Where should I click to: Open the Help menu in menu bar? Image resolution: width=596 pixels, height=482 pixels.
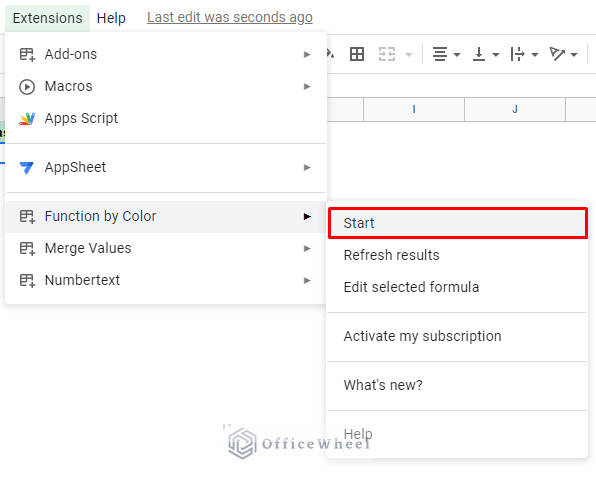(111, 18)
